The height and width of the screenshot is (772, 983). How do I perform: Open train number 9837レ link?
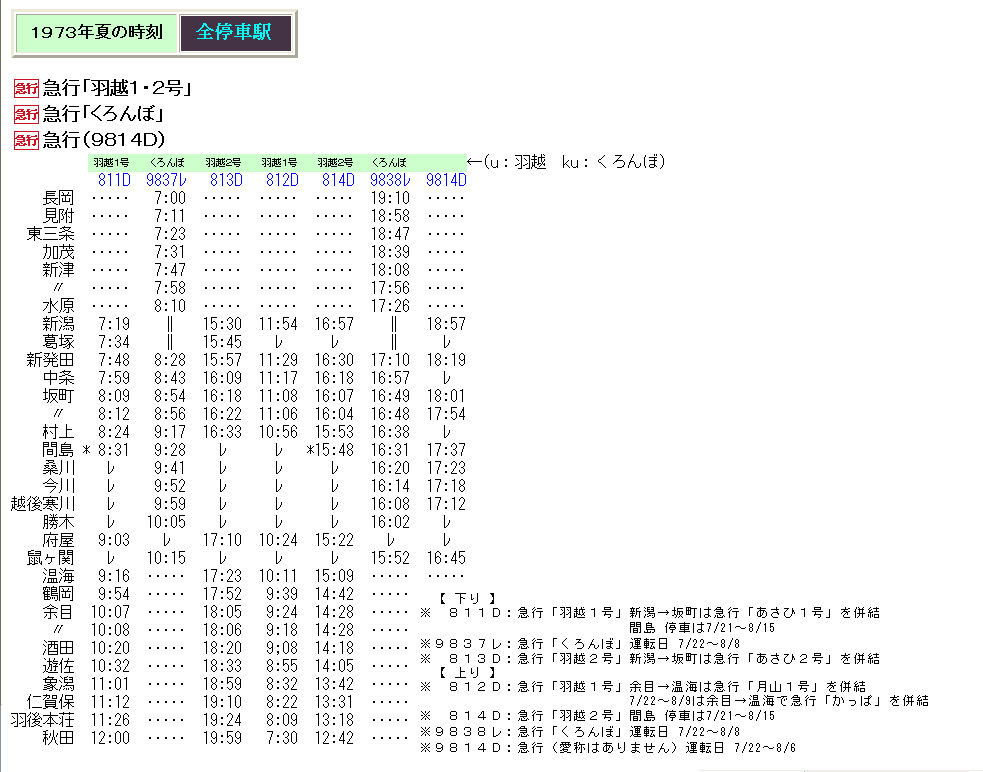pos(166,181)
